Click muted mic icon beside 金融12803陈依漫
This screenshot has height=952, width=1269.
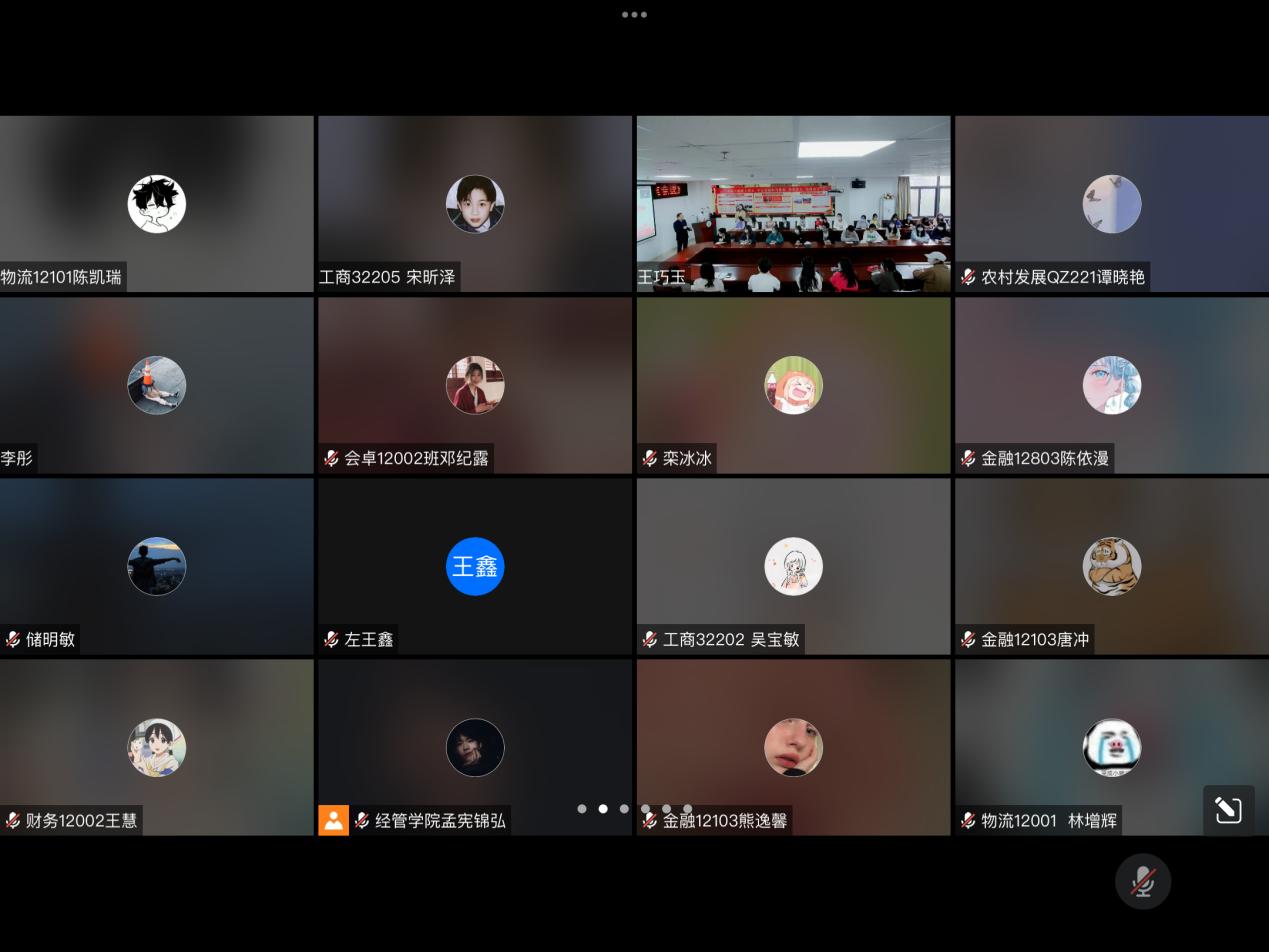coord(968,458)
